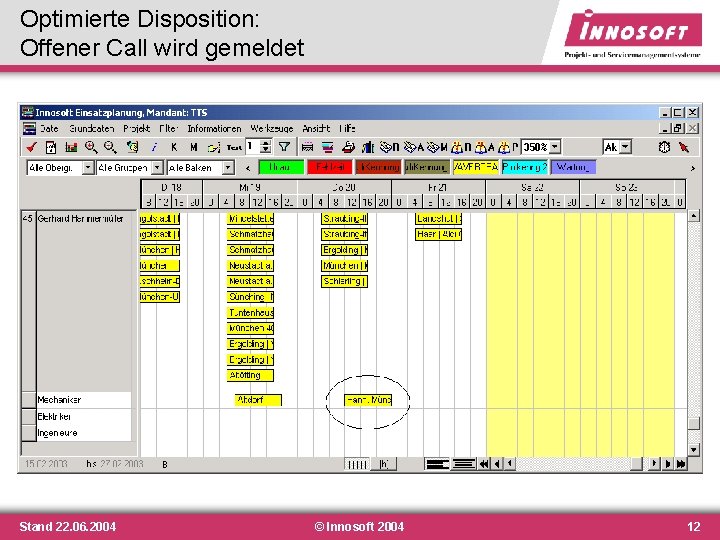Jump to timeline start with double-left arrow

(484, 464)
